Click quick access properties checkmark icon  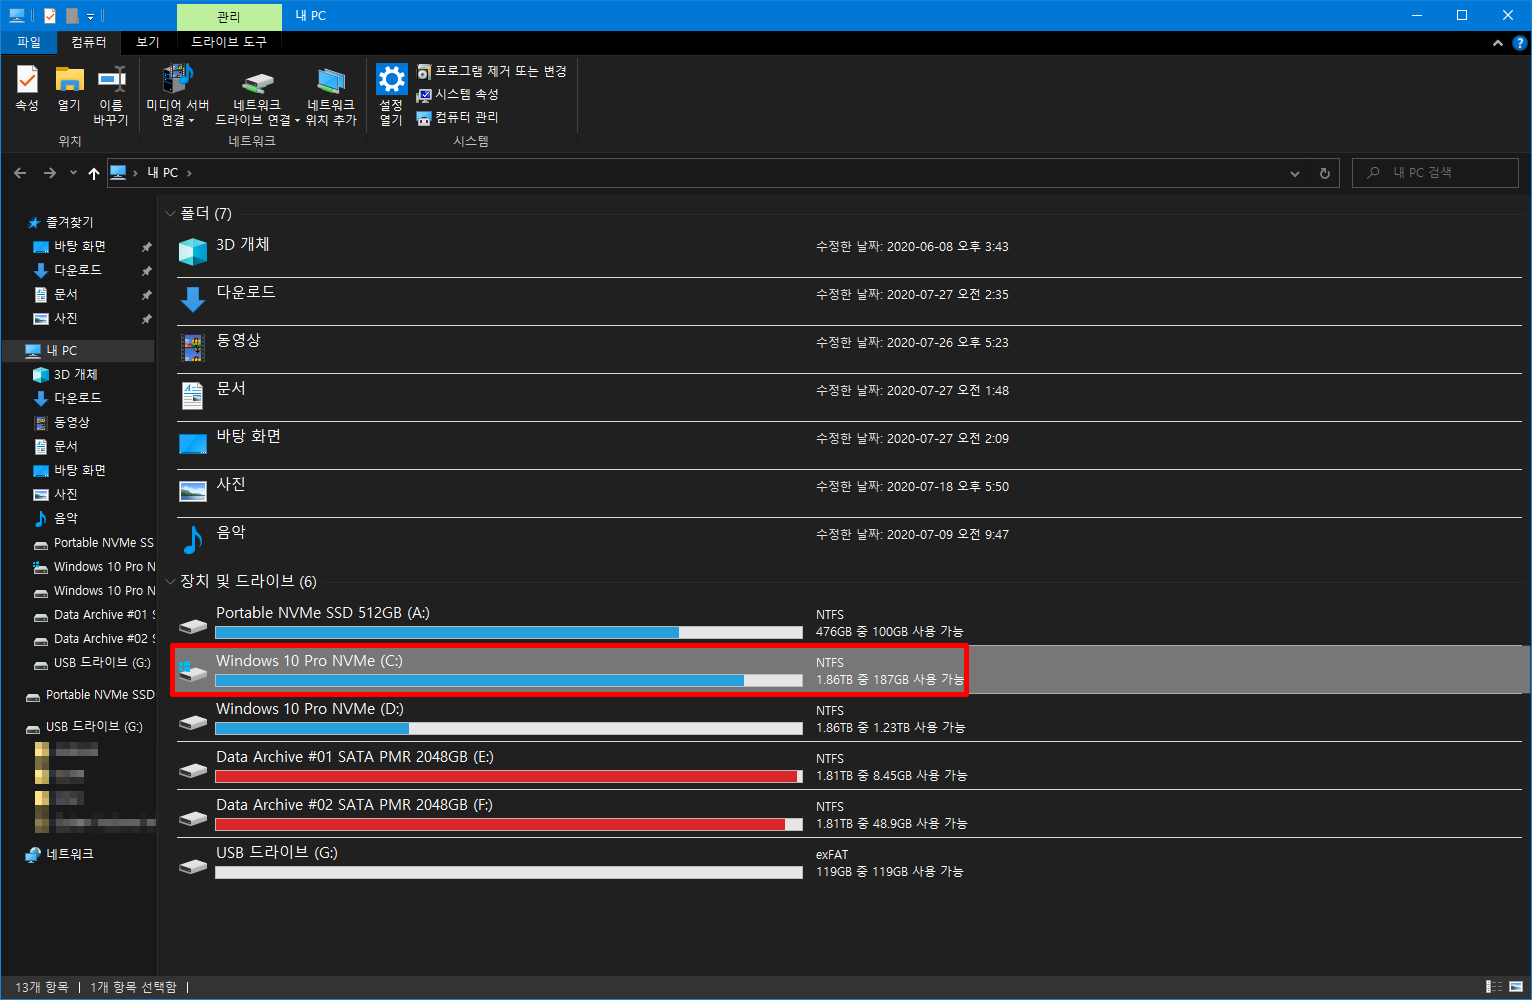[50, 16]
